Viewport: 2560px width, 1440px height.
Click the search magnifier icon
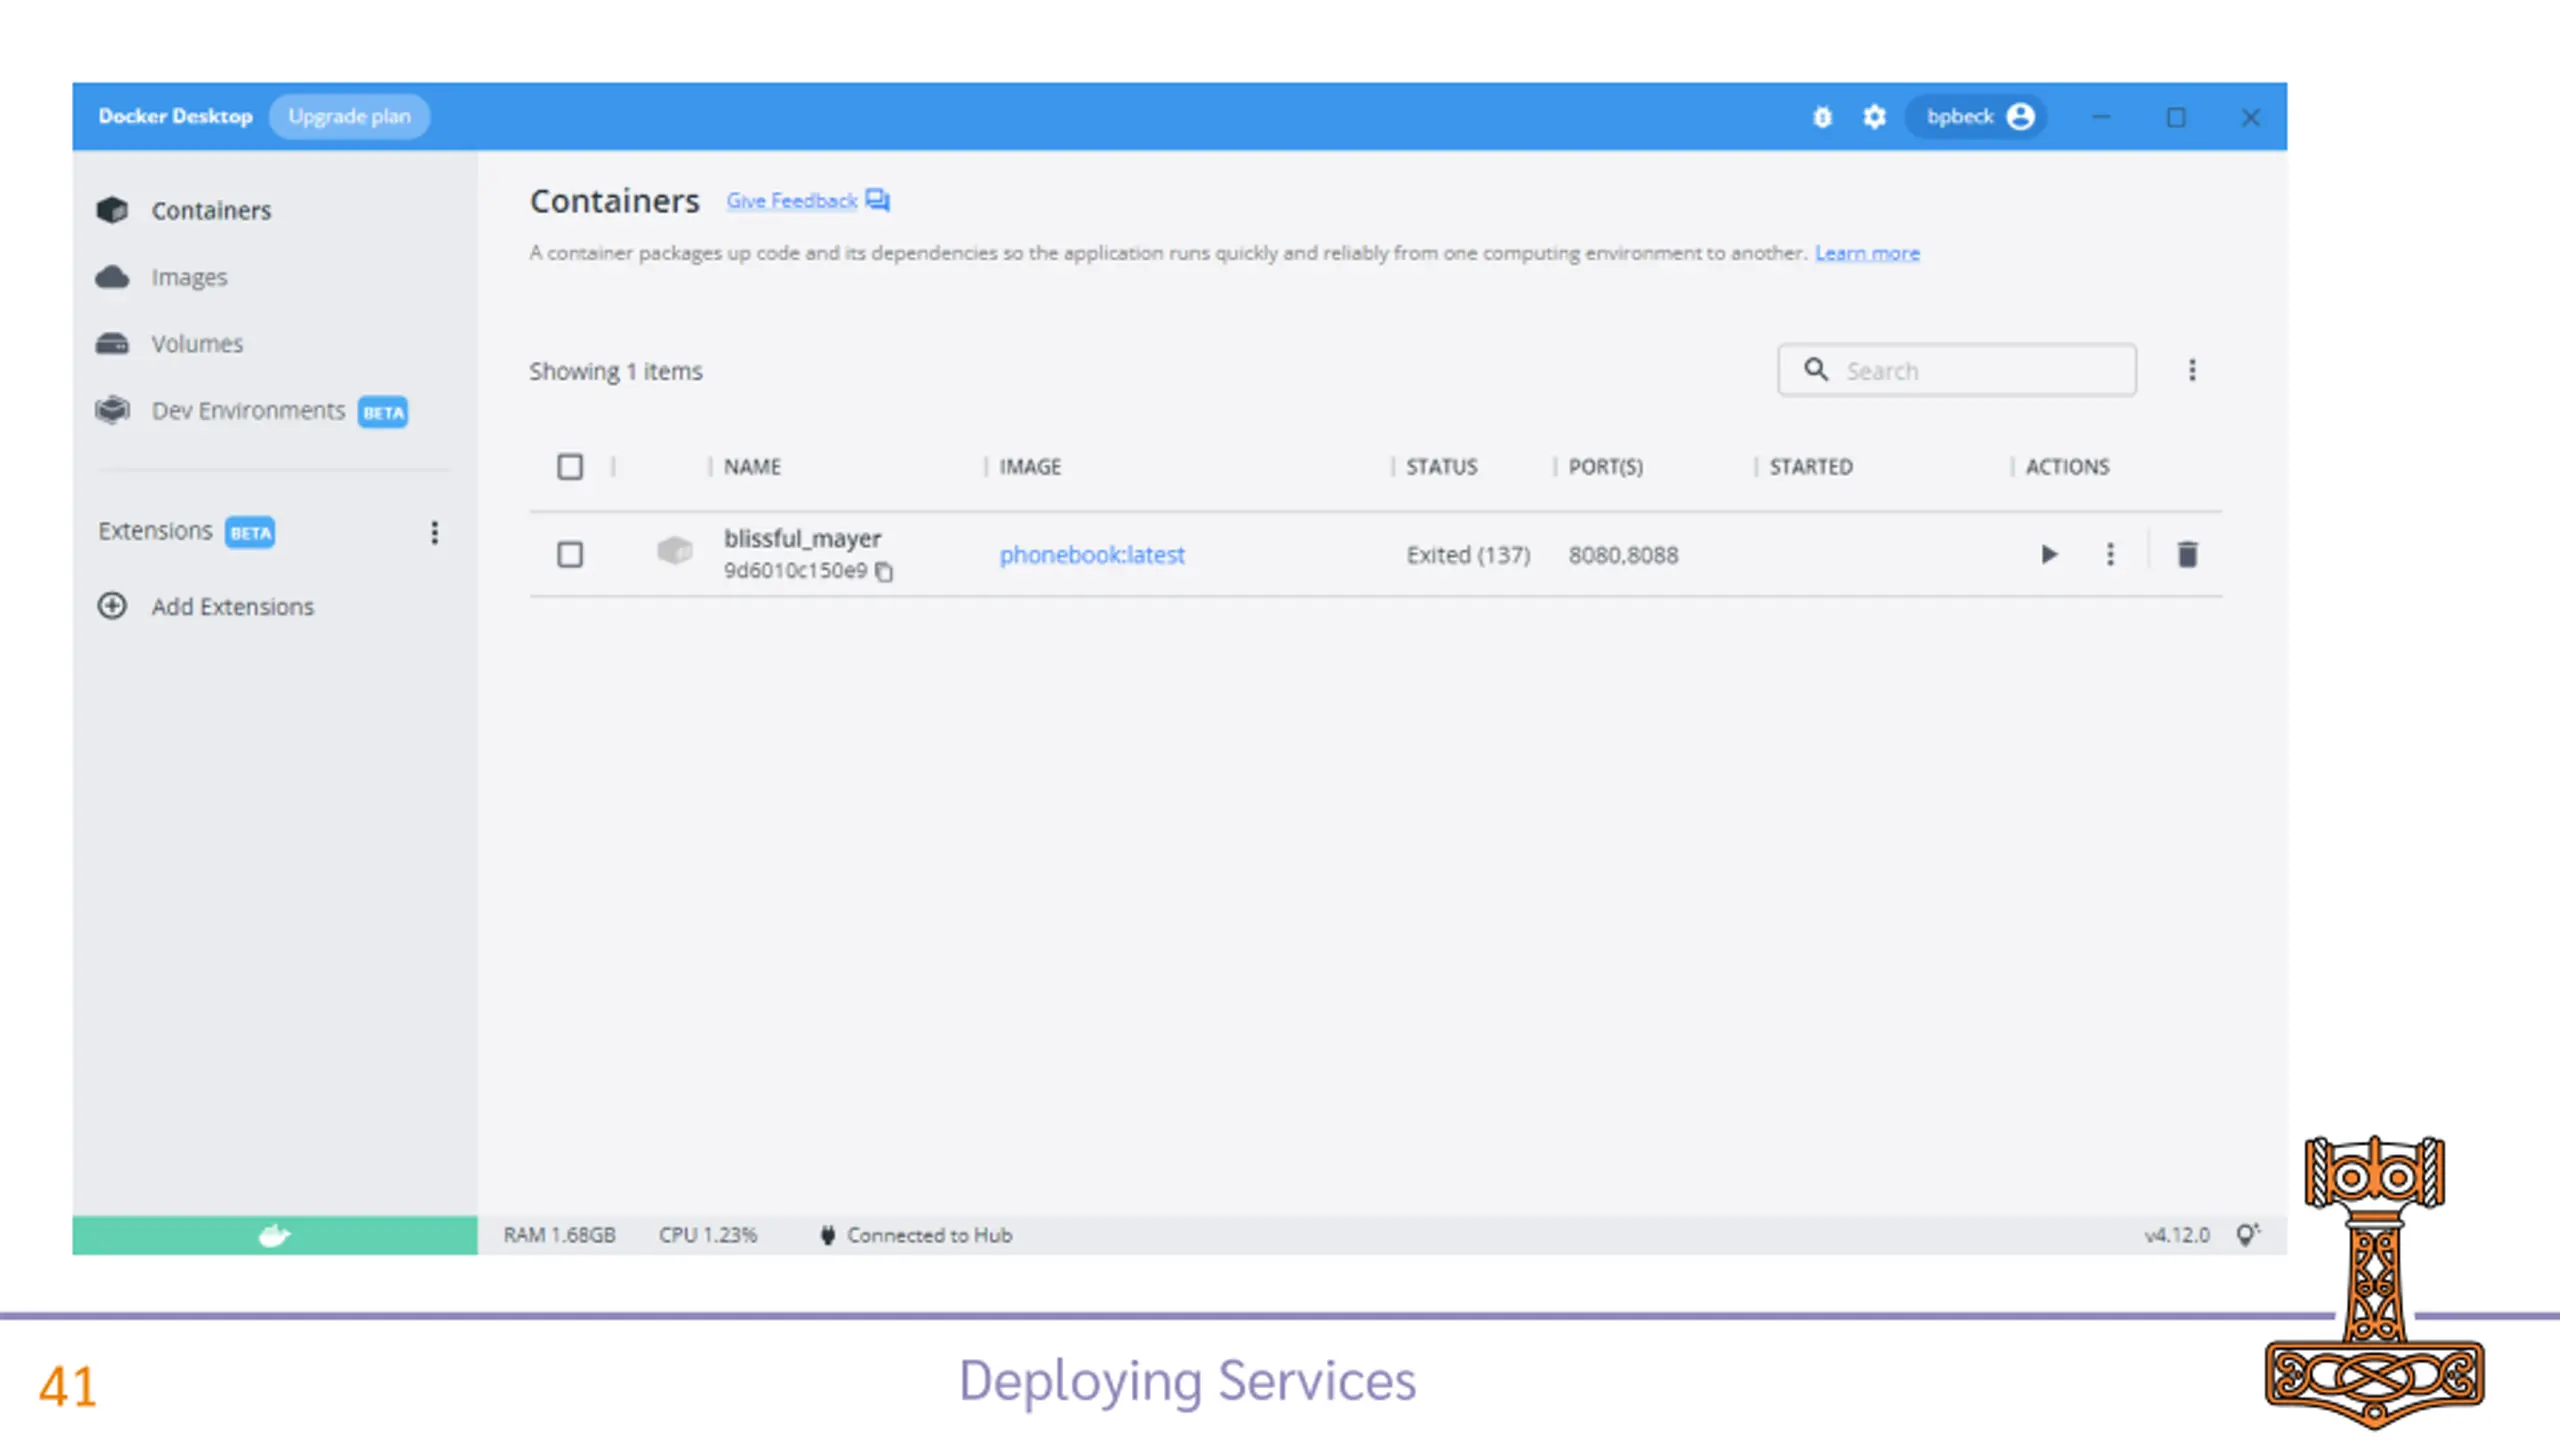pyautogui.click(x=1816, y=370)
